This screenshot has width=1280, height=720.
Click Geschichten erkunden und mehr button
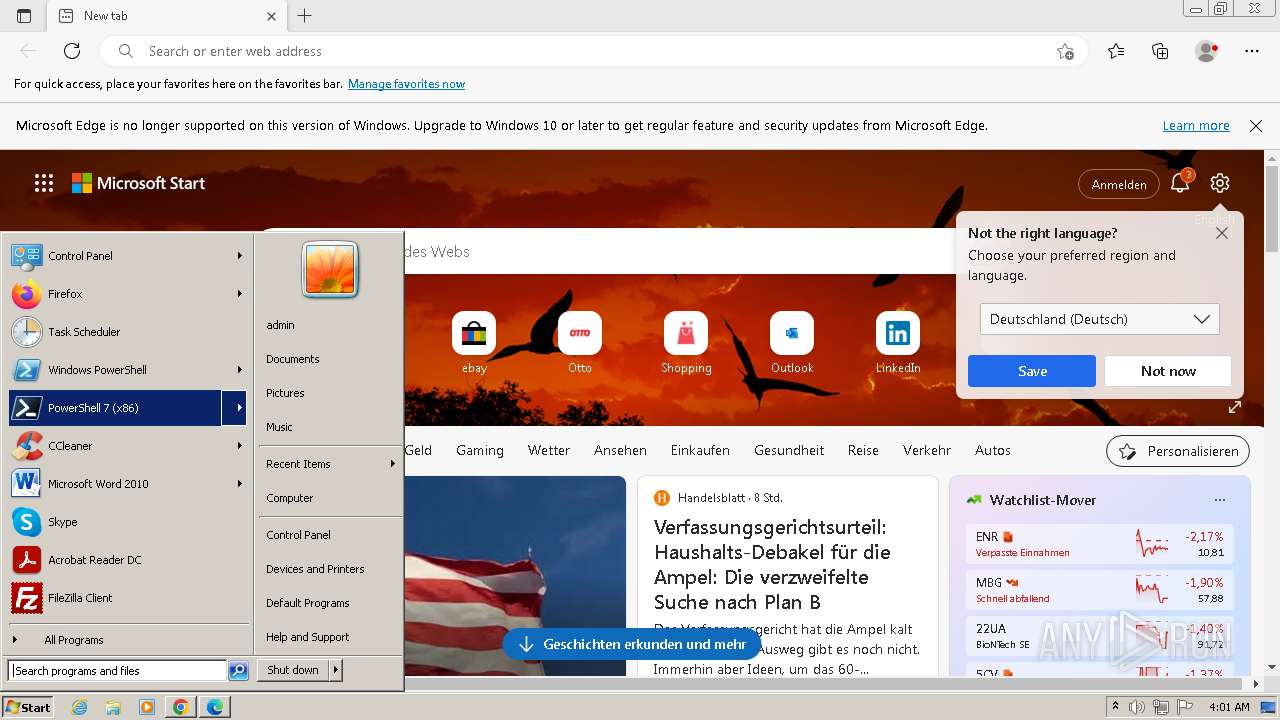632,644
